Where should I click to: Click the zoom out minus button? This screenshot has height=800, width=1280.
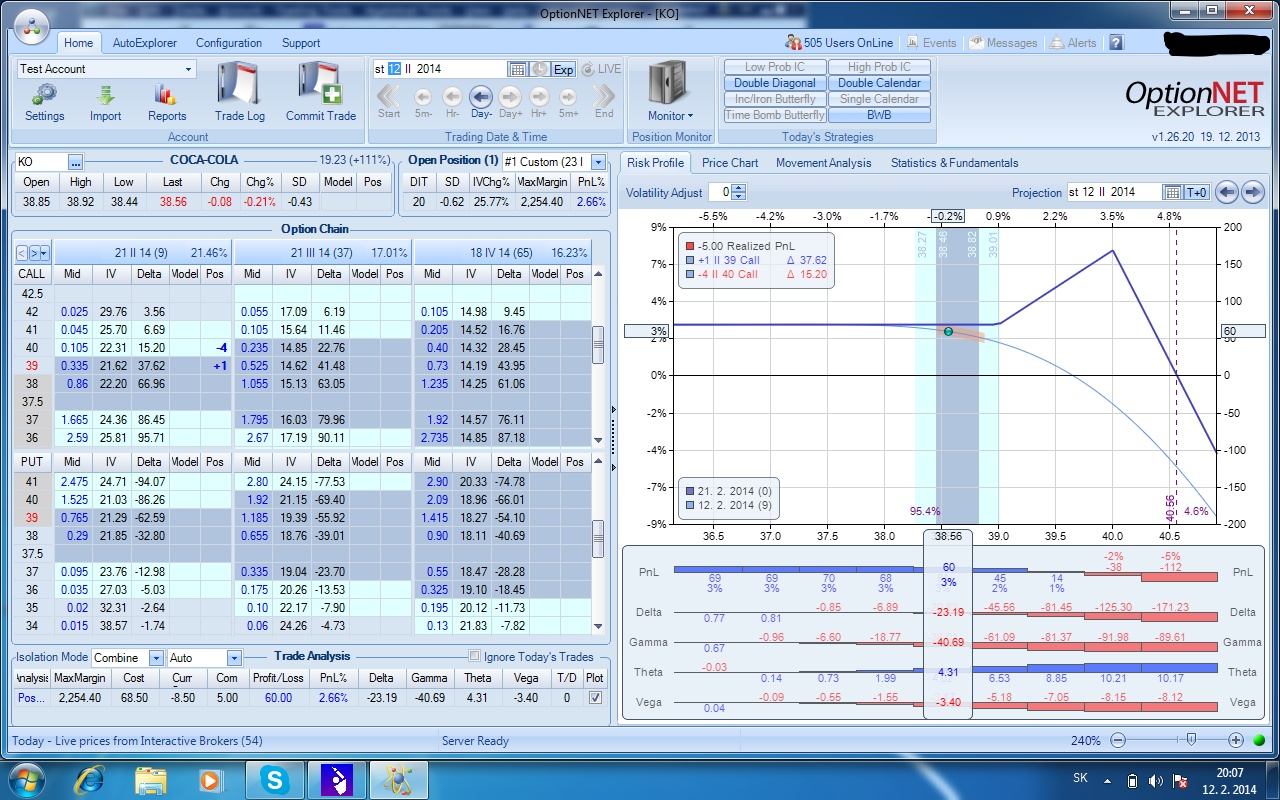click(x=1118, y=740)
